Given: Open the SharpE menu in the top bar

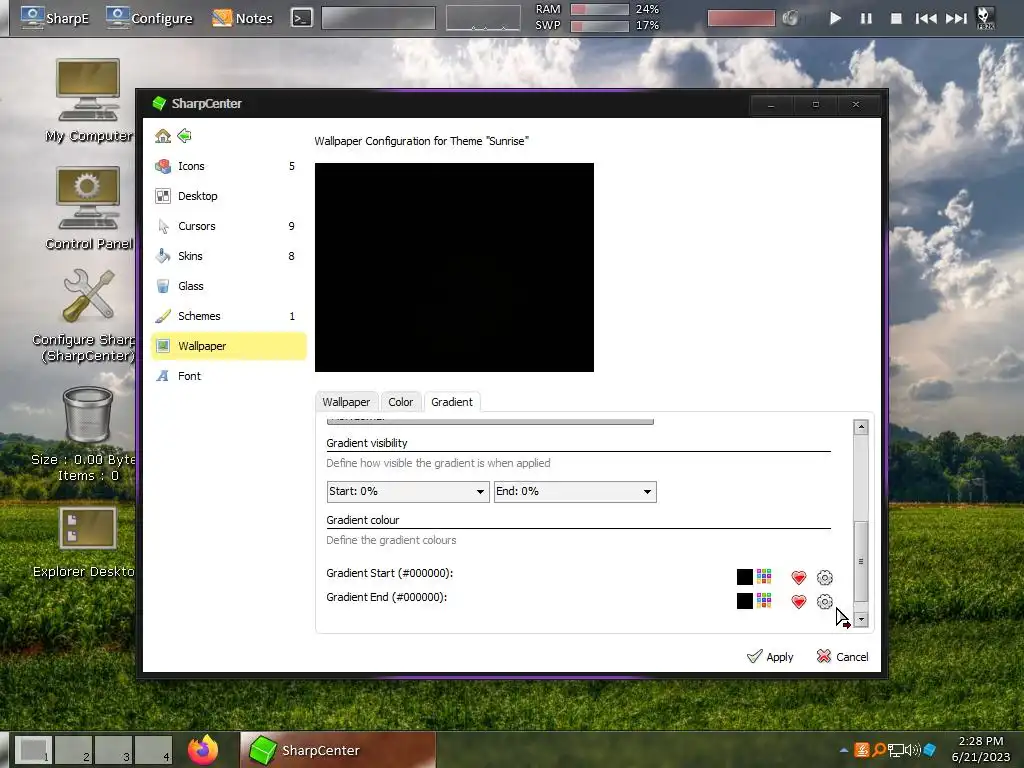Looking at the screenshot, I should pyautogui.click(x=54, y=18).
